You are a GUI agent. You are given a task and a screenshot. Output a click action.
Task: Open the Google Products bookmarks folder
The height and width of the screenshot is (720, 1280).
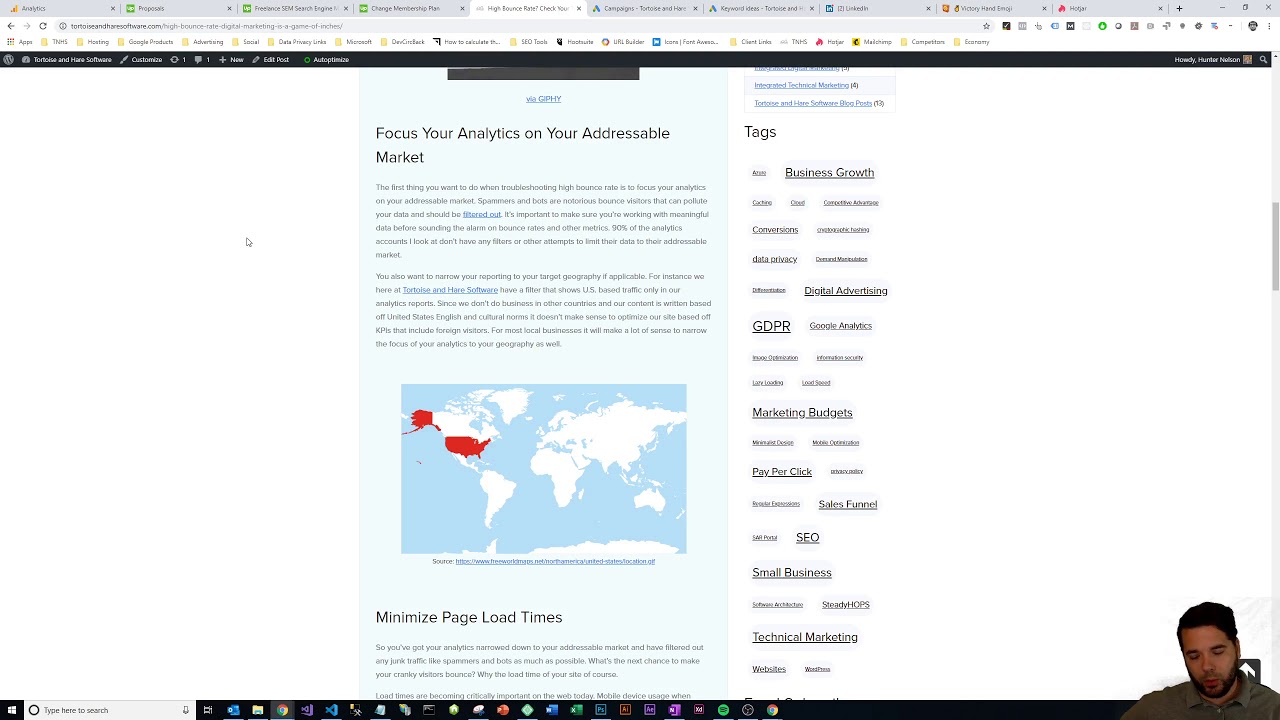[x=145, y=42]
